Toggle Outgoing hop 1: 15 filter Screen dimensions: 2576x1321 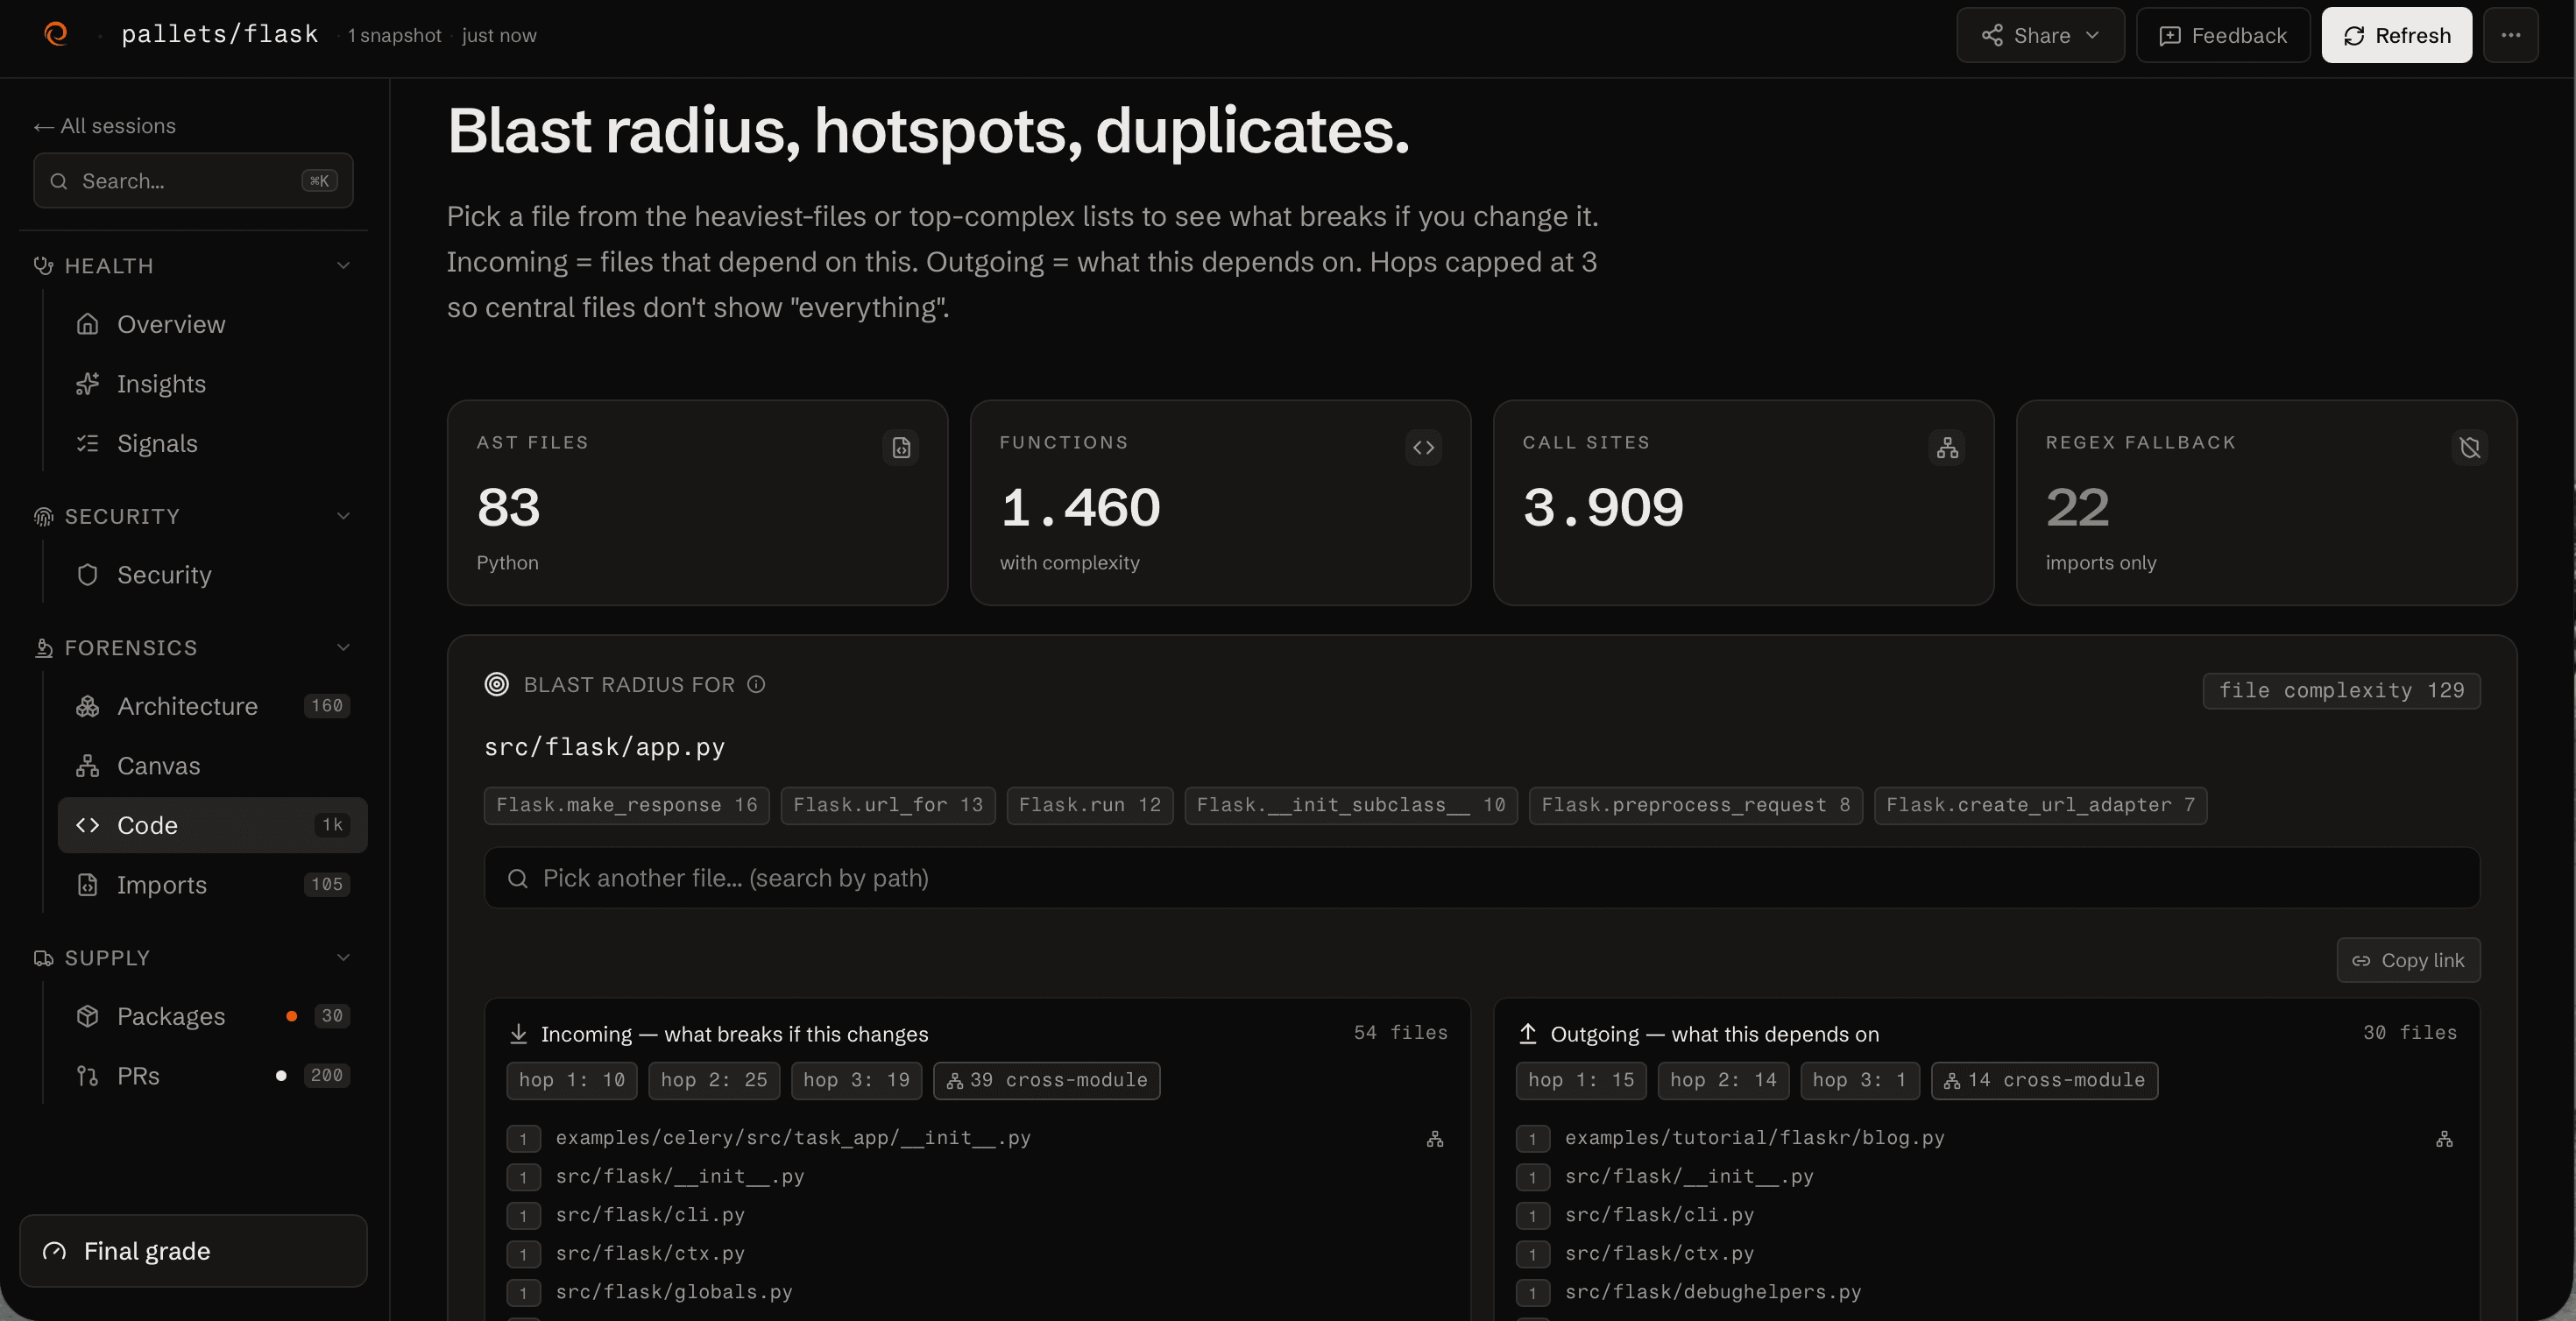click(1581, 1081)
